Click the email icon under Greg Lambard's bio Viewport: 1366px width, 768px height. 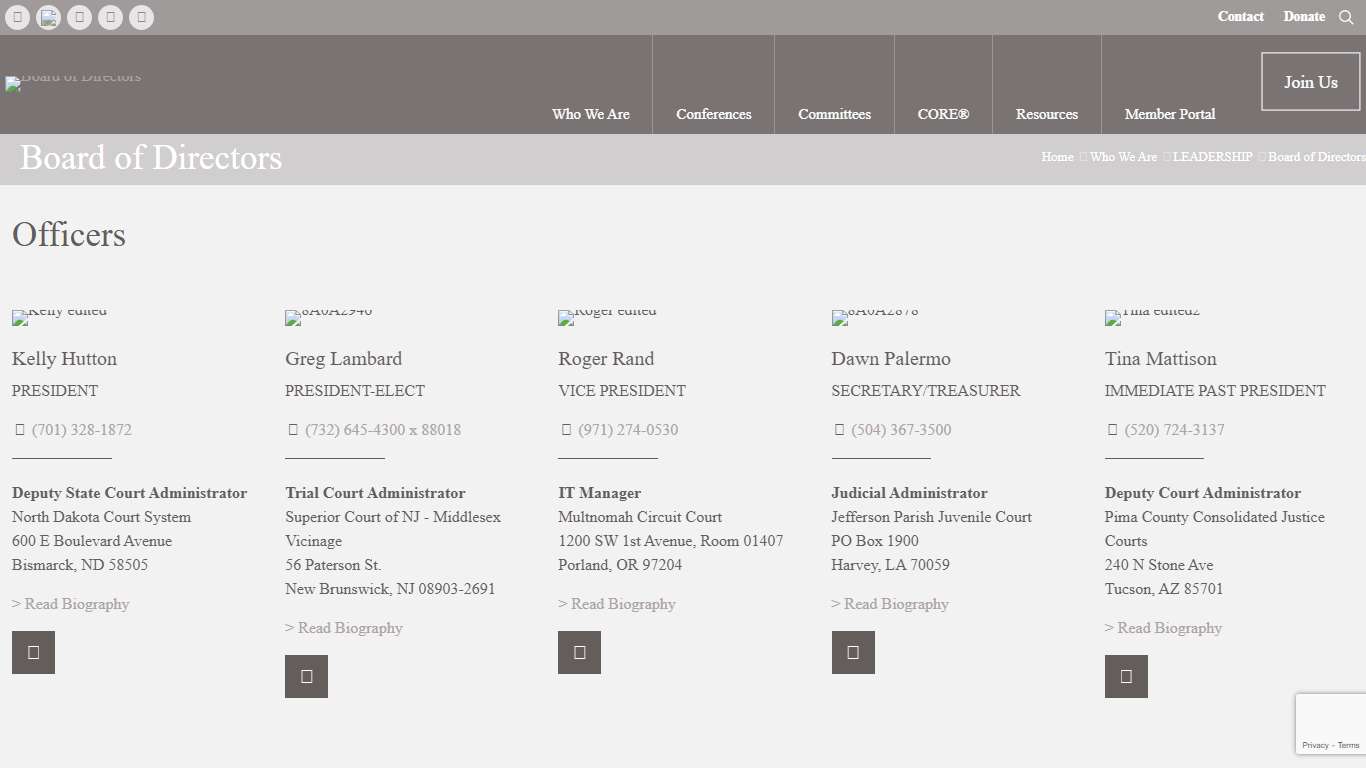click(306, 676)
